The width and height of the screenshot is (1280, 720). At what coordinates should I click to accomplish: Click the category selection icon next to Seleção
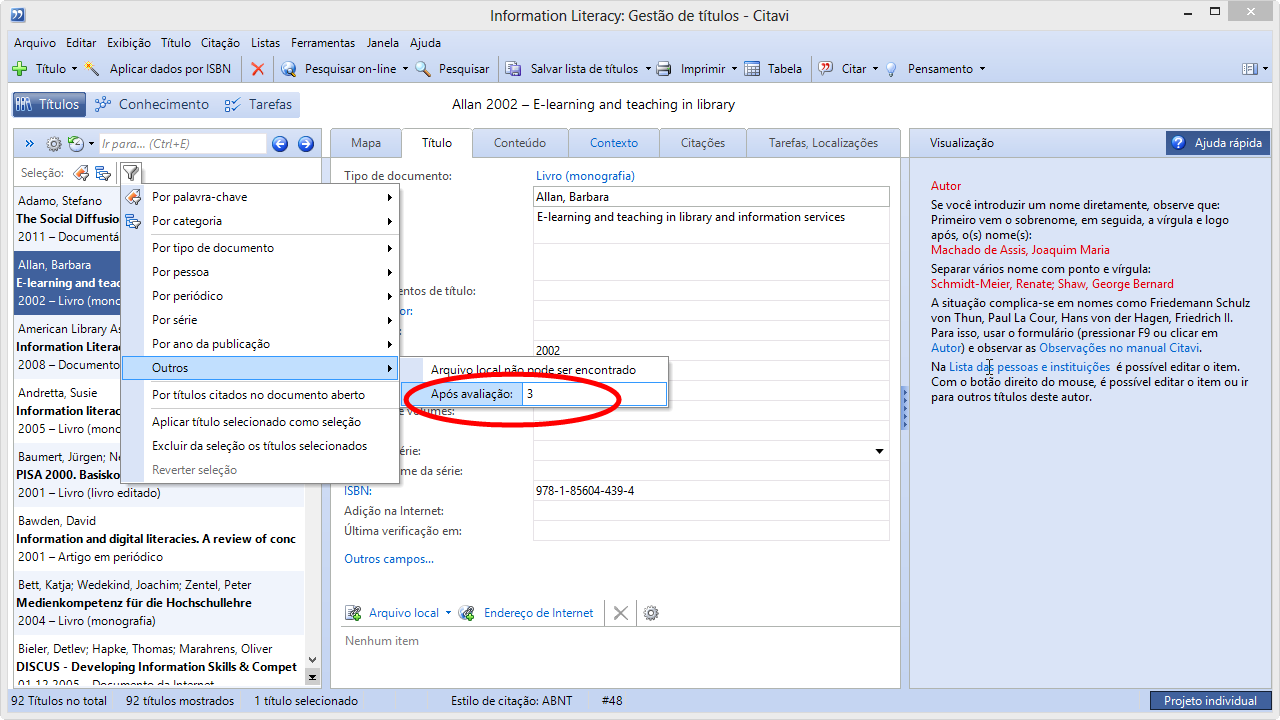(103, 173)
